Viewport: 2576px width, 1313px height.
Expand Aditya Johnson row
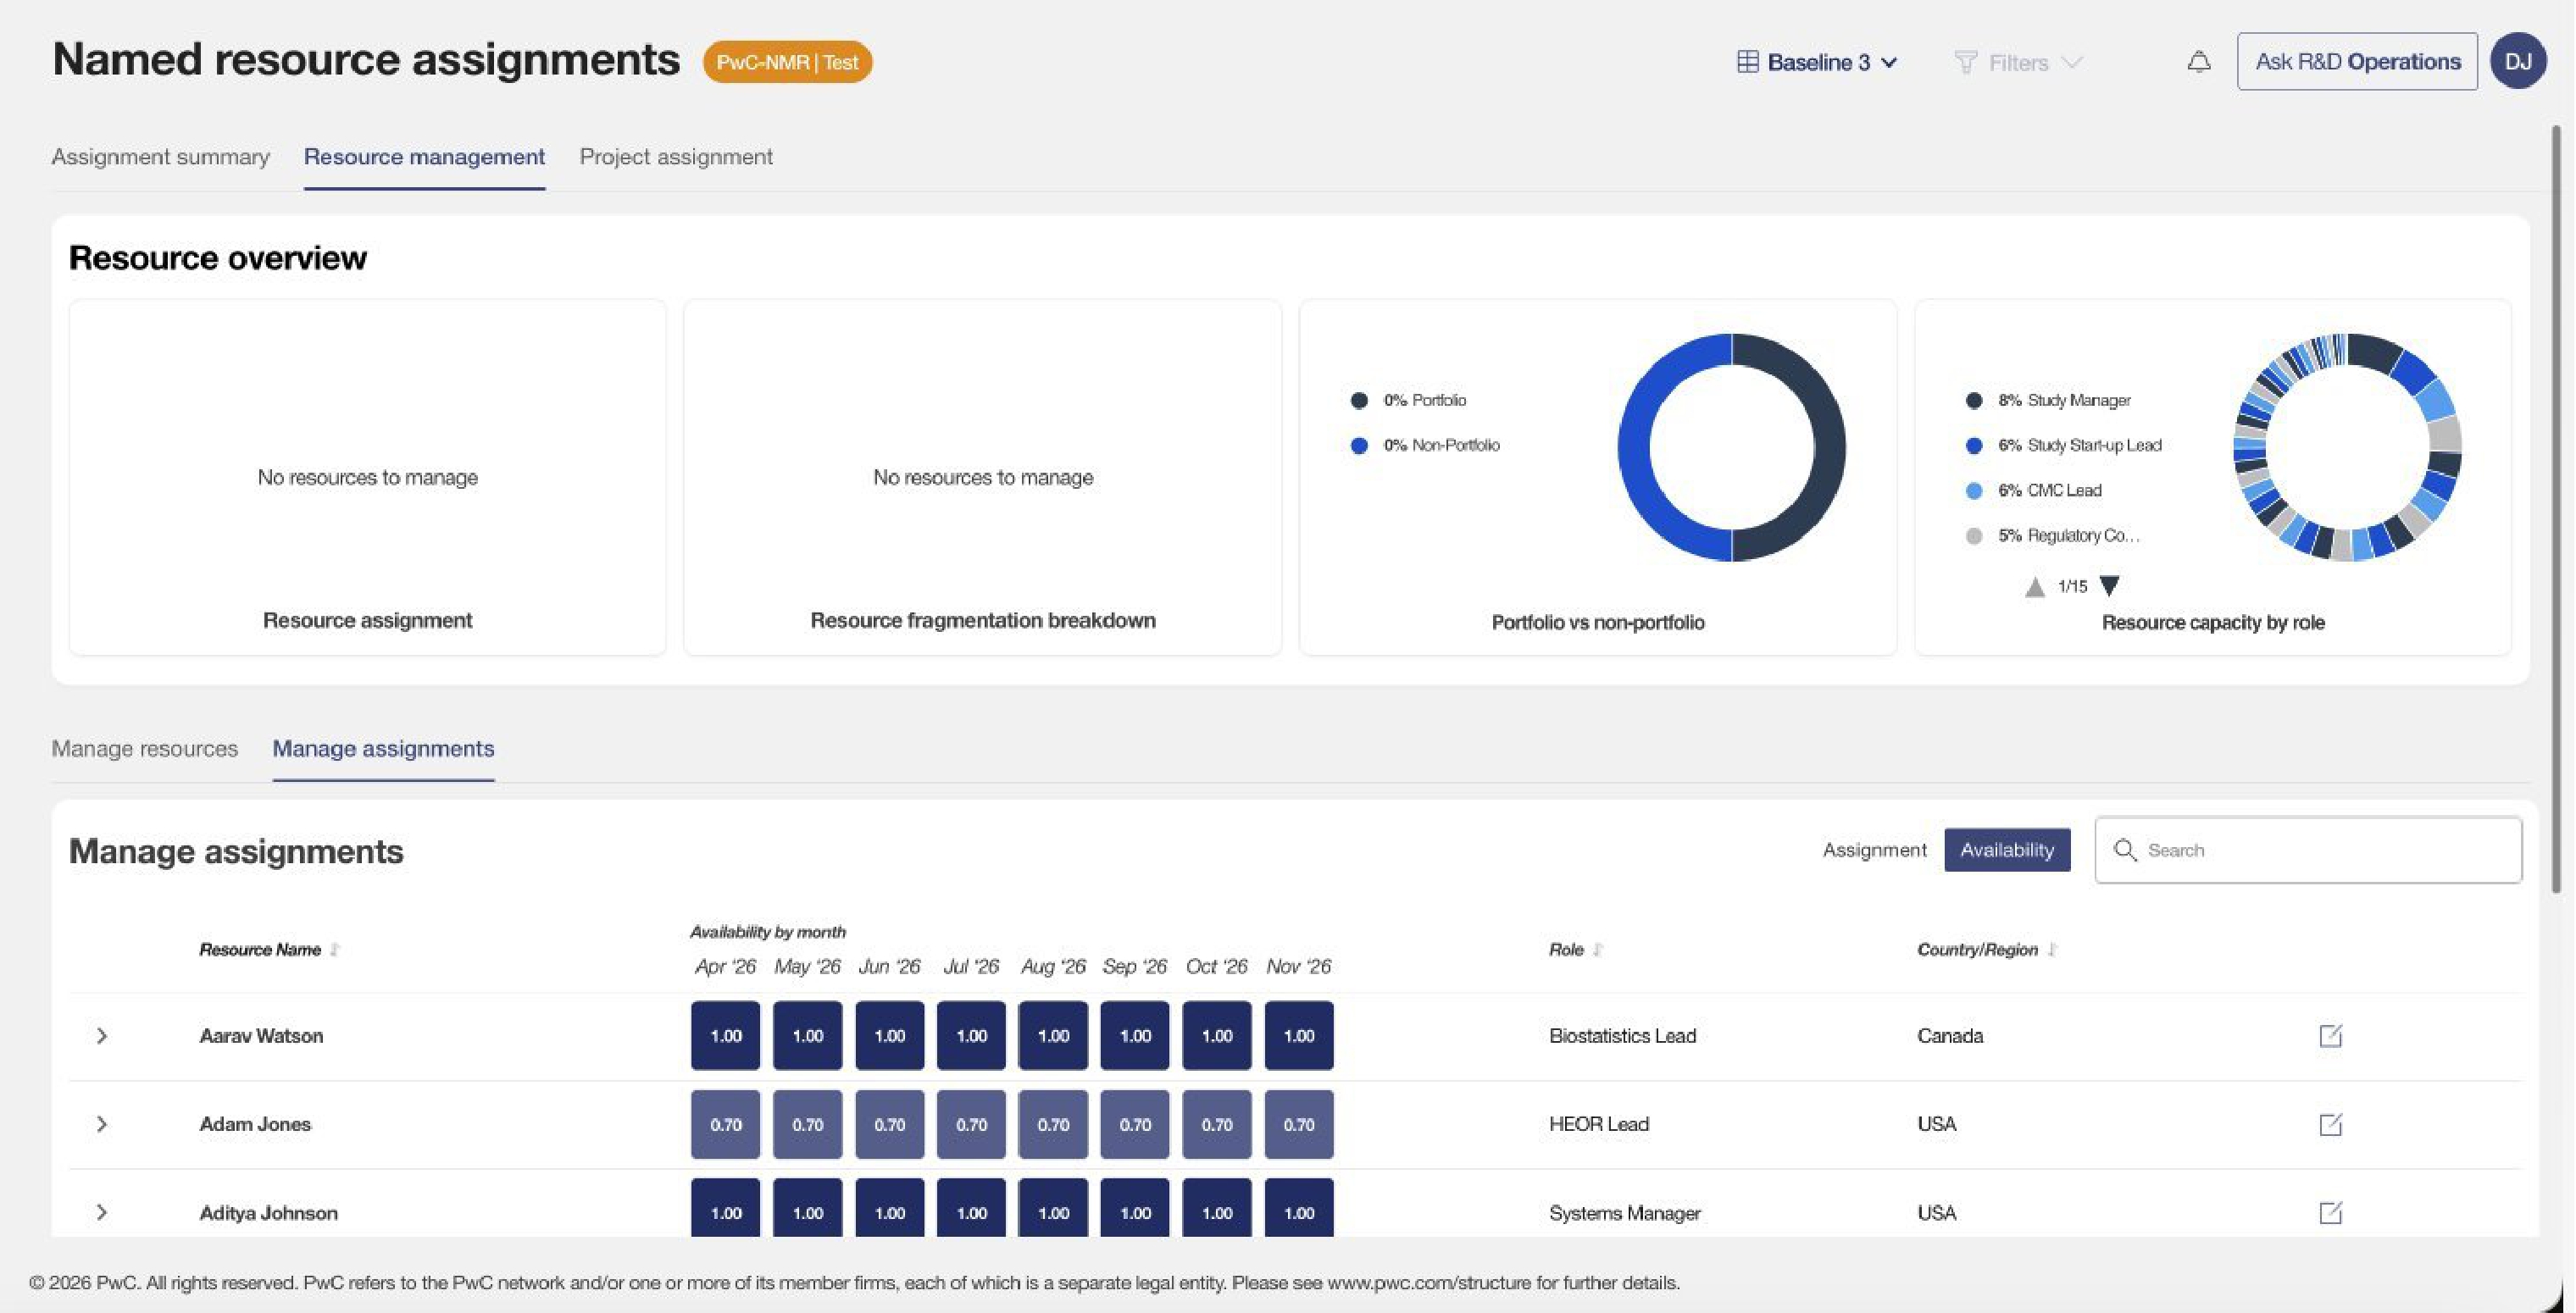(x=101, y=1213)
